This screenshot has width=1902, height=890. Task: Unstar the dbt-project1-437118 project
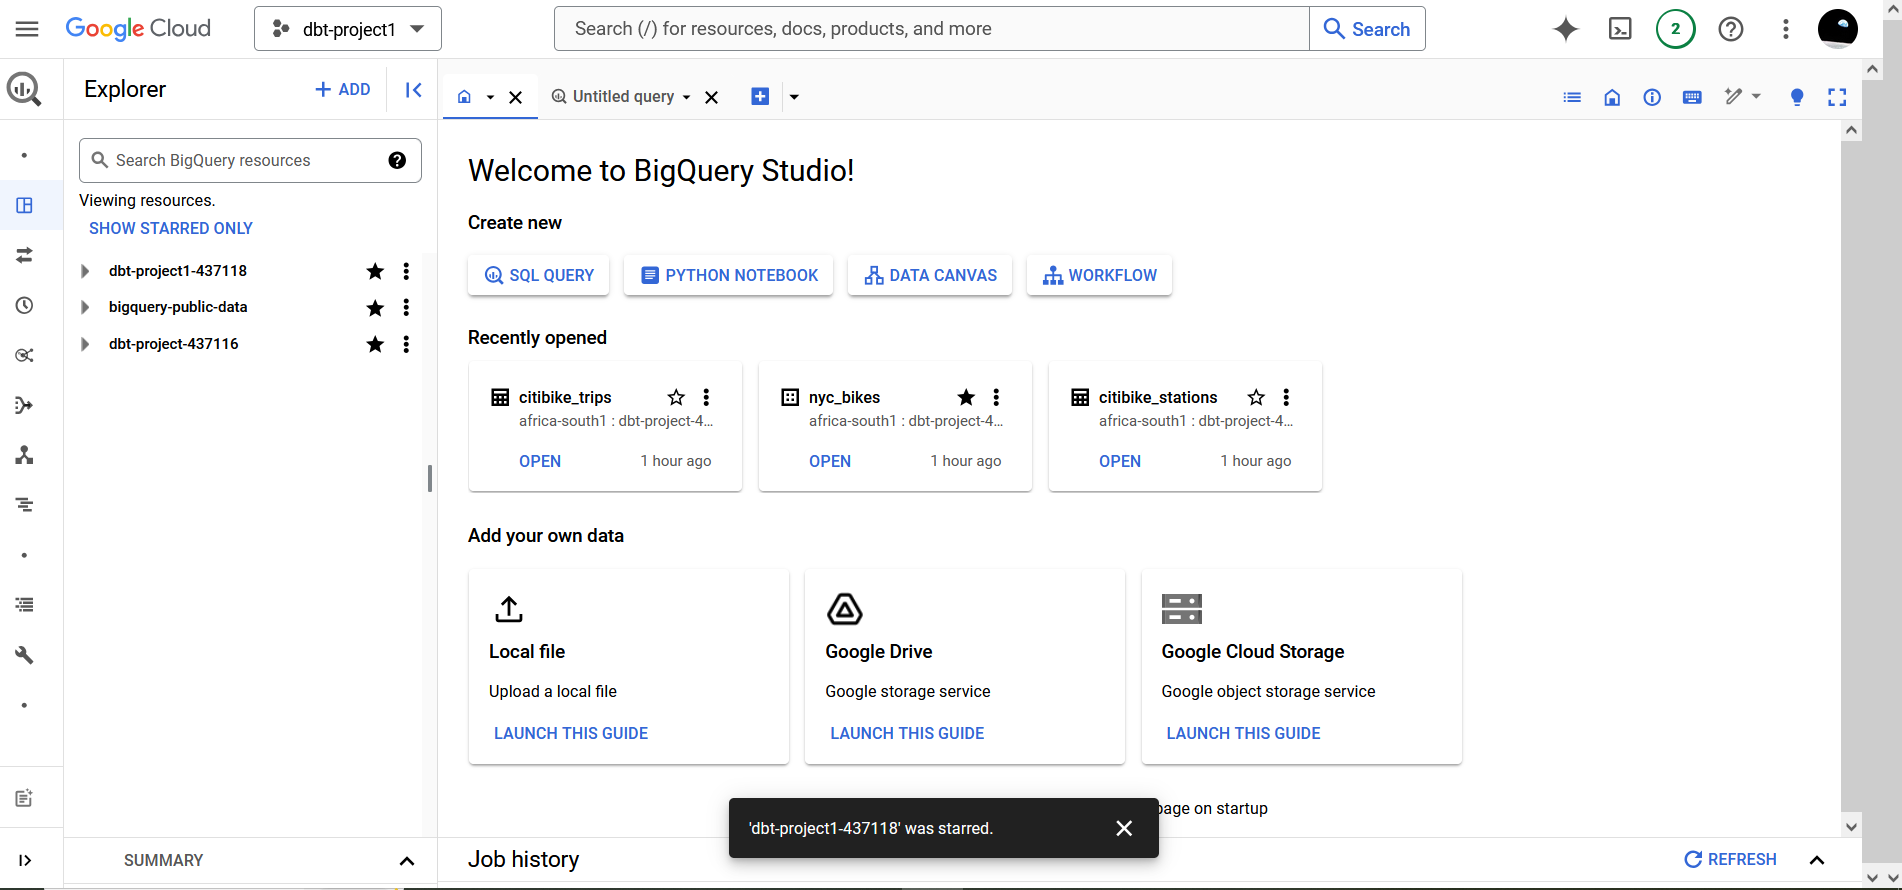(x=375, y=271)
